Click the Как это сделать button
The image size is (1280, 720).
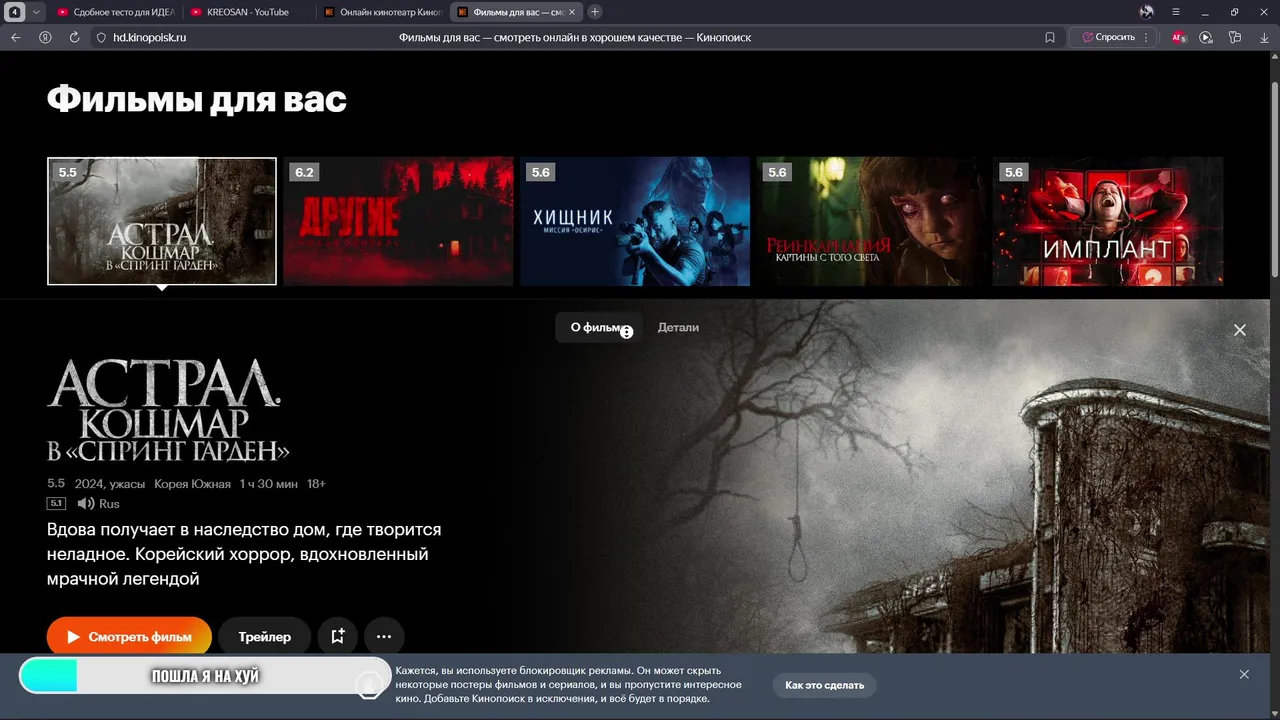[x=824, y=685]
